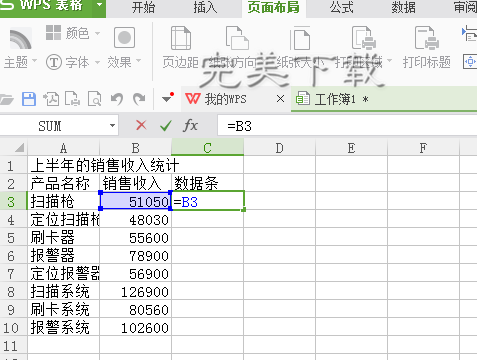The width and height of the screenshot is (477, 360).
Task: Open the 效果 theme effects option
Action: point(124,48)
